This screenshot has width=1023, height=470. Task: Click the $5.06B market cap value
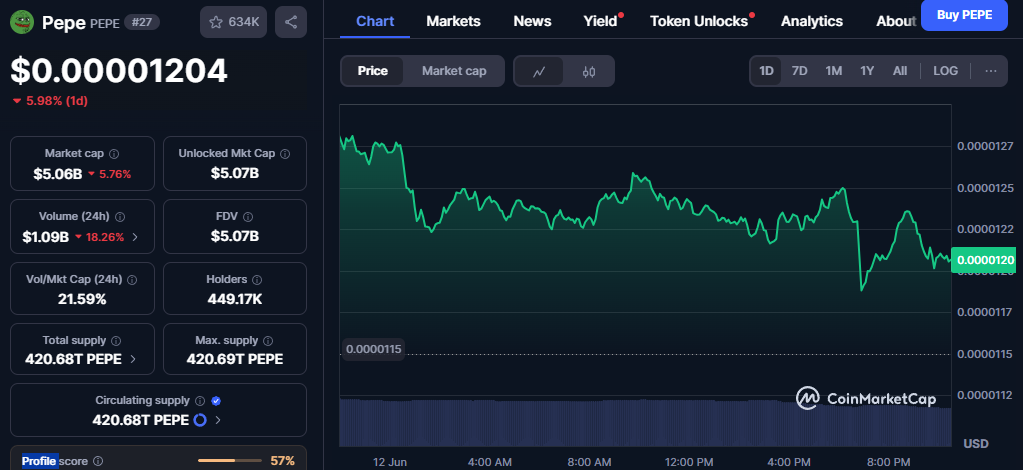(x=58, y=174)
